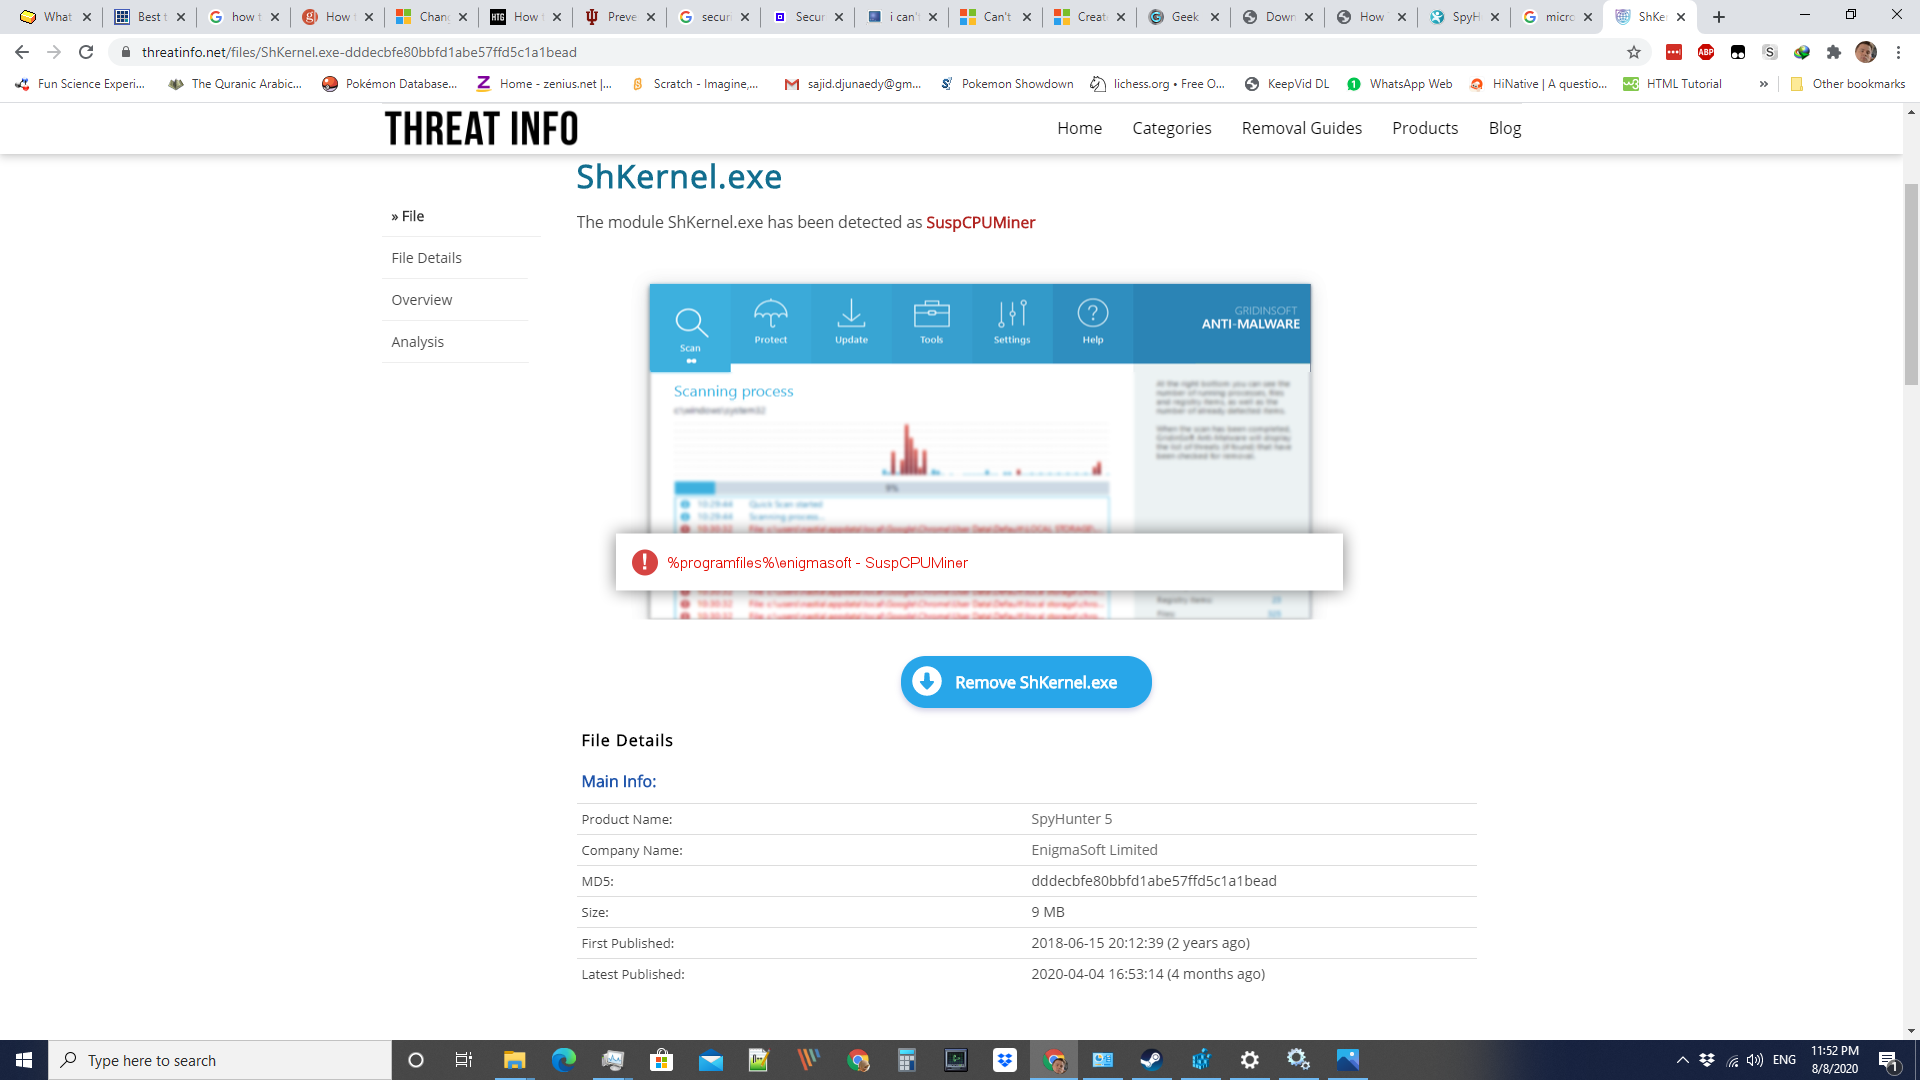Open the Categories menu item
1920x1080 pixels.
pyautogui.click(x=1171, y=128)
